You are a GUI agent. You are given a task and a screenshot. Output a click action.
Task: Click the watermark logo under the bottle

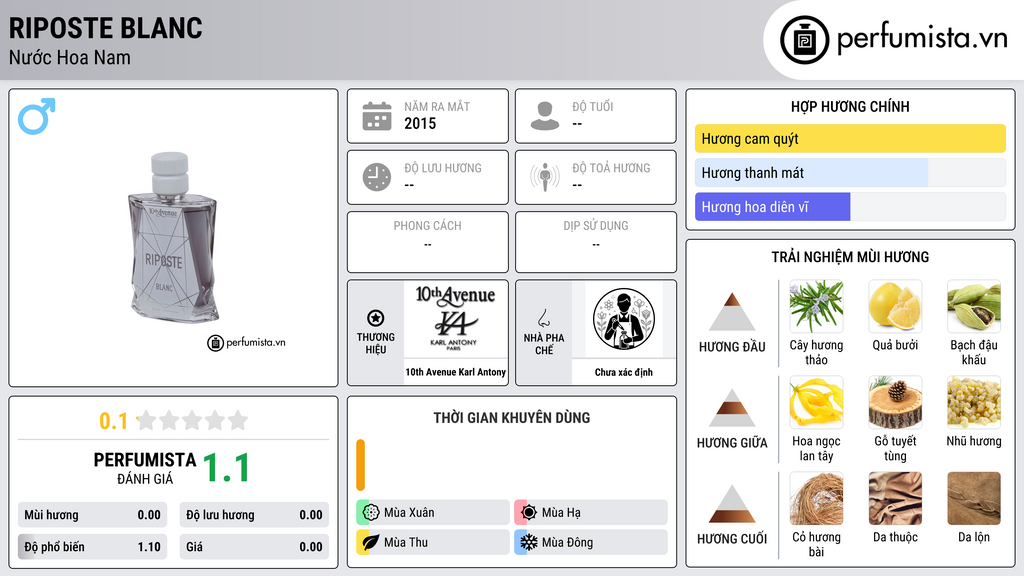tap(246, 342)
